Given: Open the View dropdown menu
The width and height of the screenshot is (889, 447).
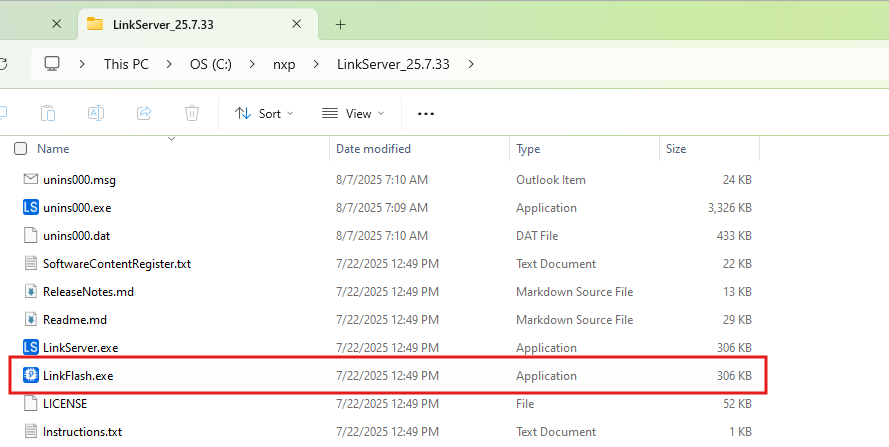Looking at the screenshot, I should 353,113.
